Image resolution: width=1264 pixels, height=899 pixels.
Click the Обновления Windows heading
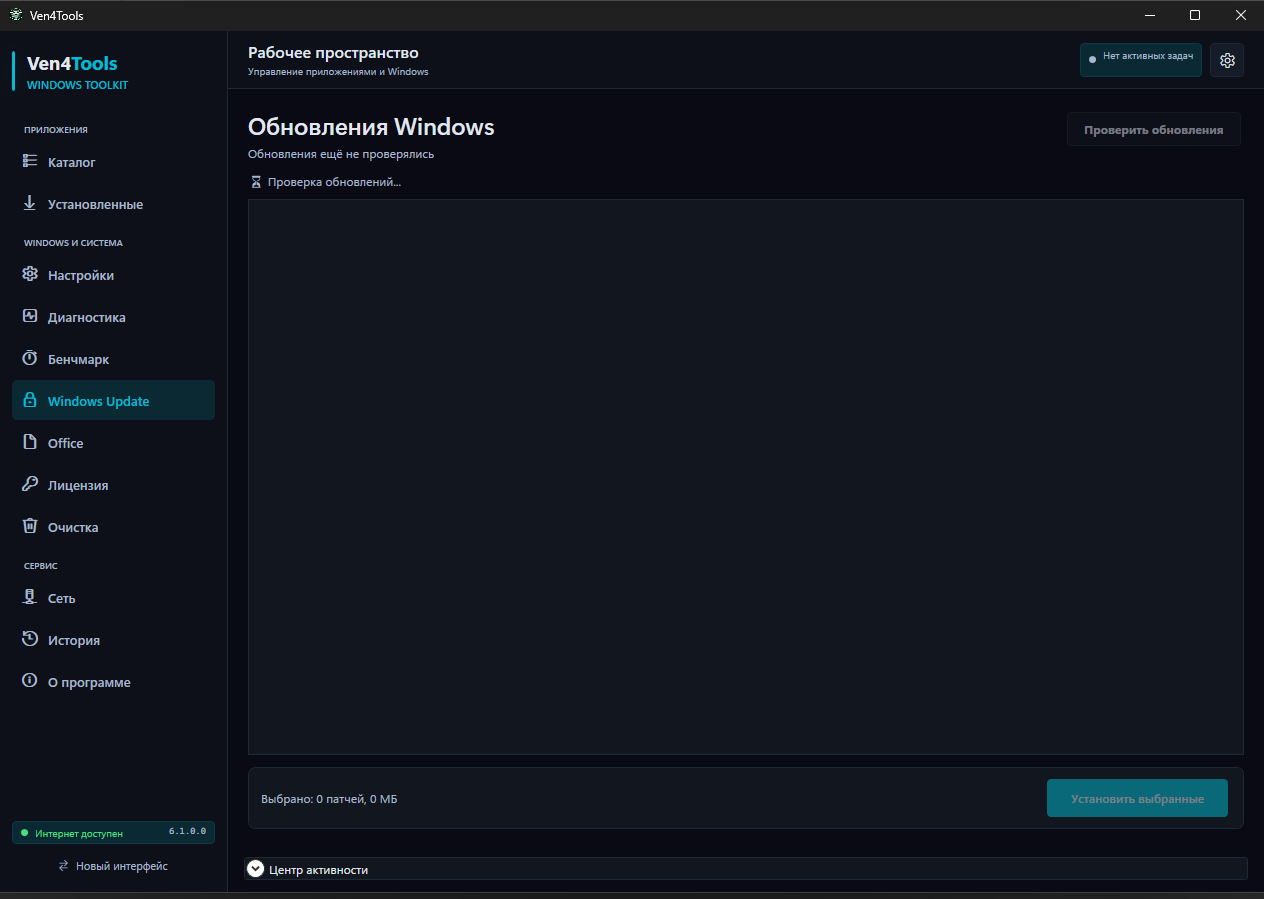coord(371,127)
